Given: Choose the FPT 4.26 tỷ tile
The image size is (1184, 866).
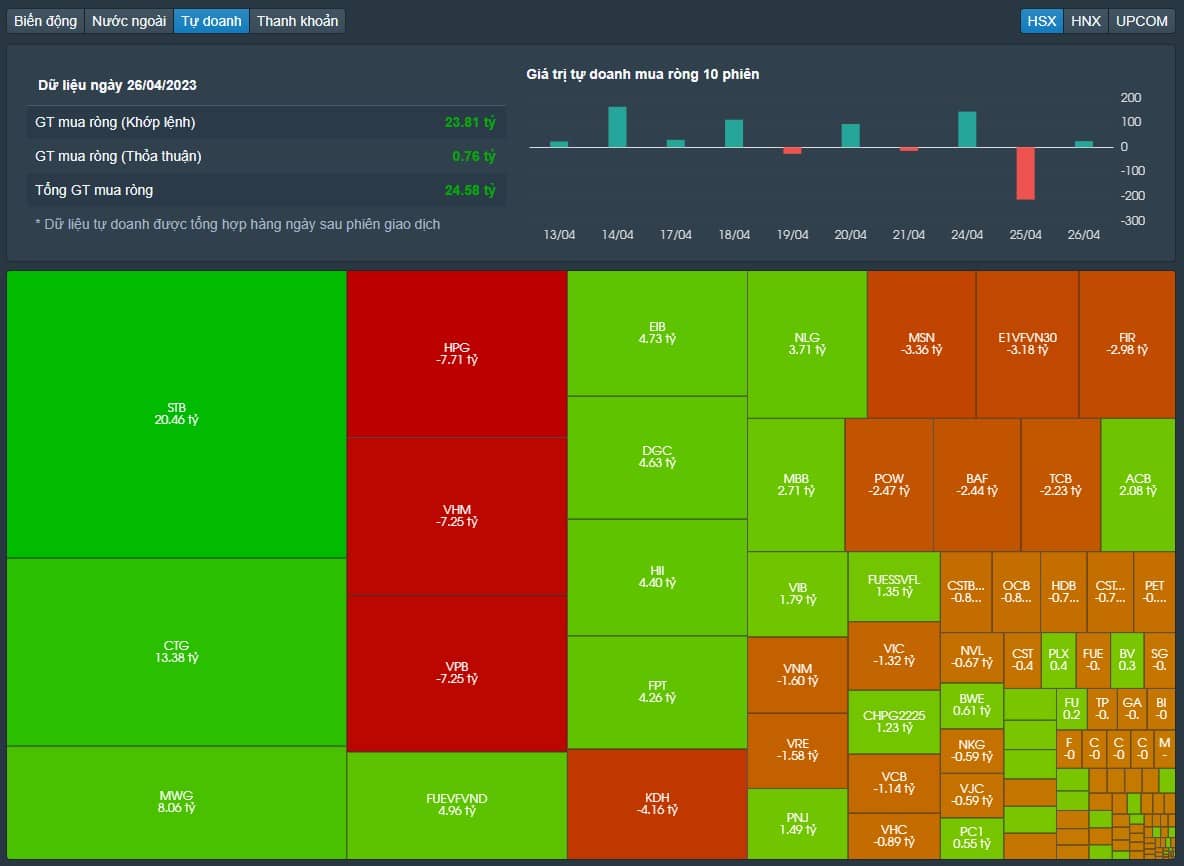Looking at the screenshot, I should (657, 692).
